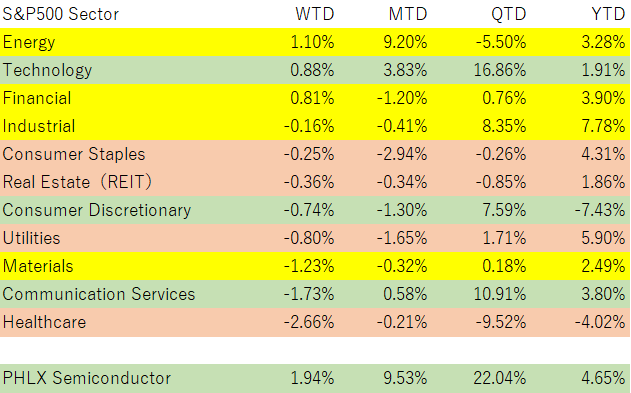
Task: Select Materials WTD value -1.23%
Action: pyautogui.click(x=309, y=266)
